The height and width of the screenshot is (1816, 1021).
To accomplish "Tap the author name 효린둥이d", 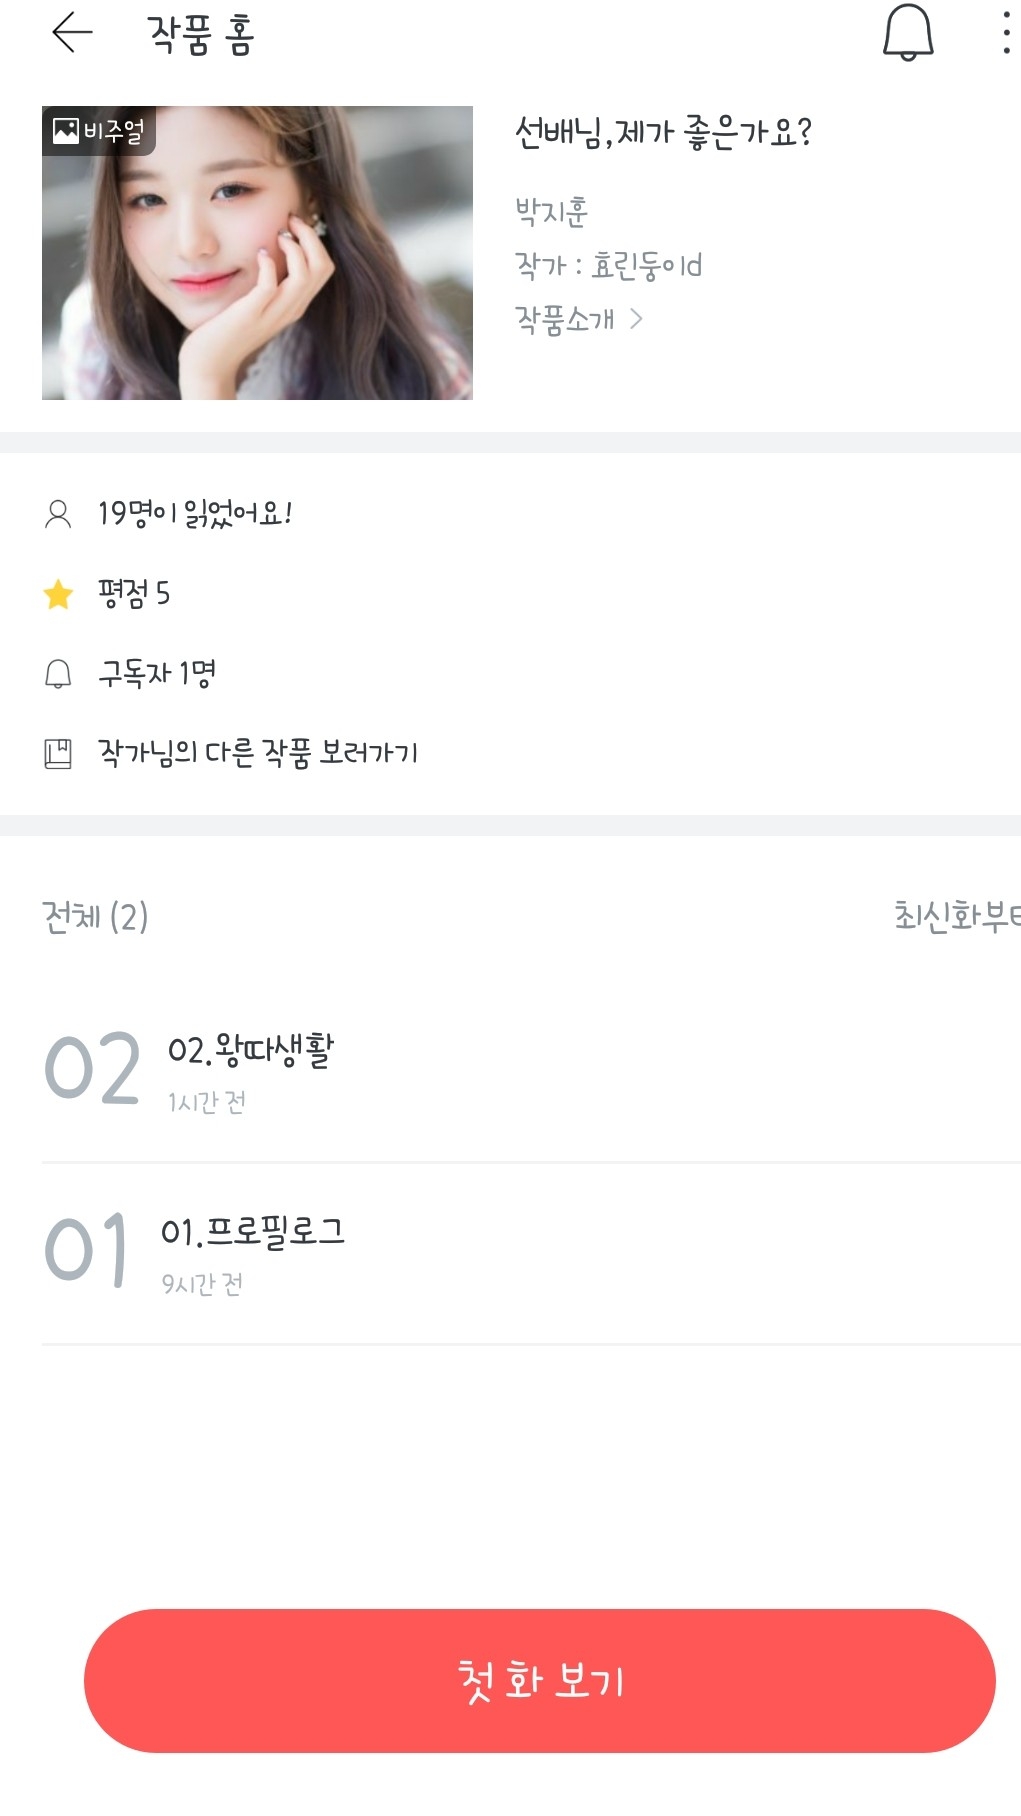I will point(646,266).
